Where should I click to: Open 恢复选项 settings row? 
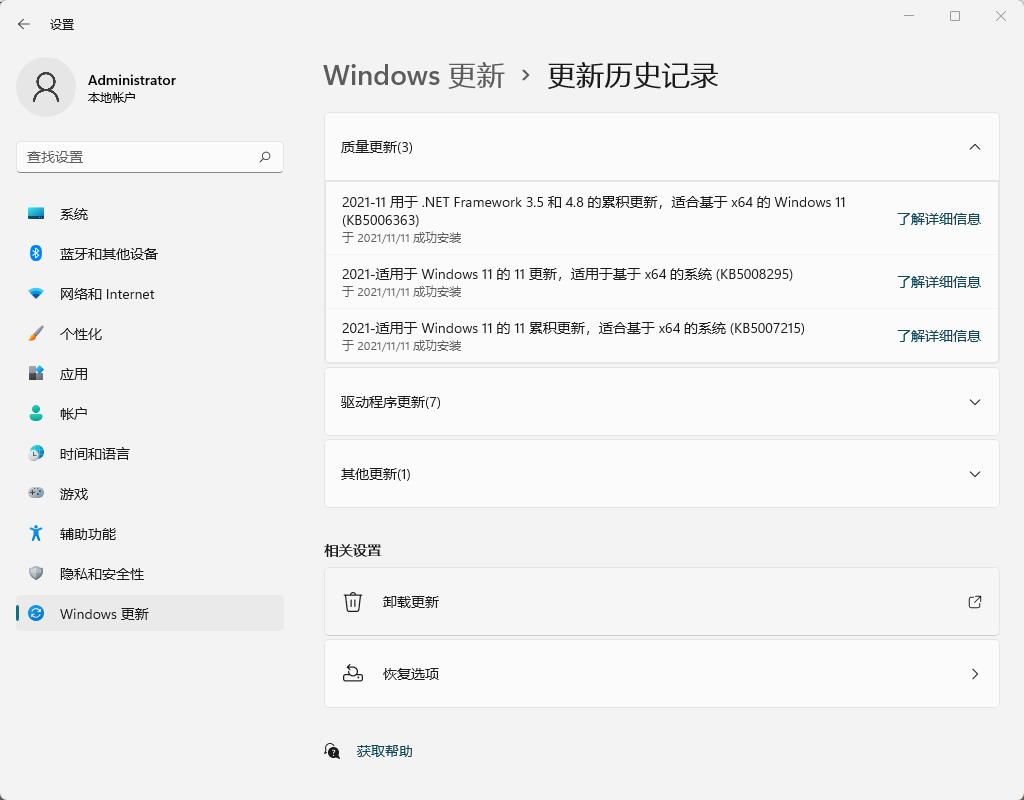(662, 673)
